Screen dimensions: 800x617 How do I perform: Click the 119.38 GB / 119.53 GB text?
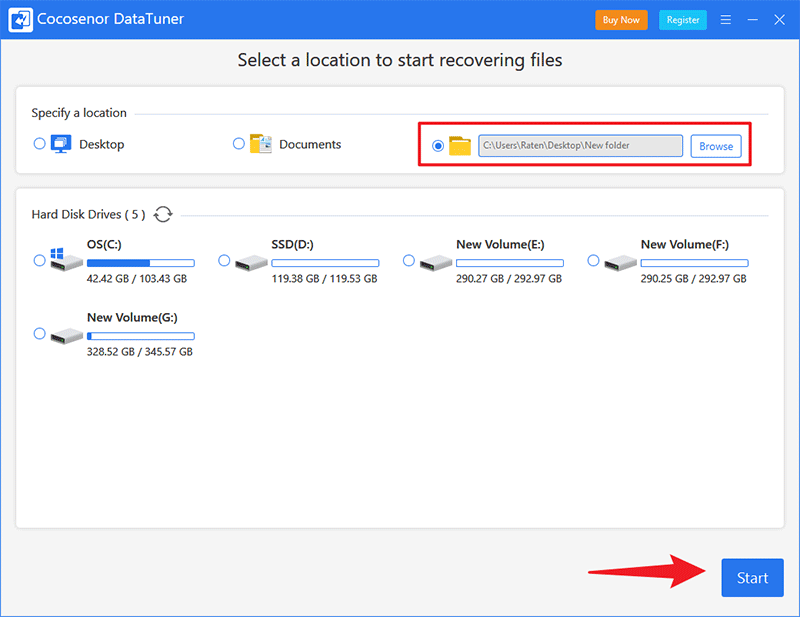[x=324, y=279]
